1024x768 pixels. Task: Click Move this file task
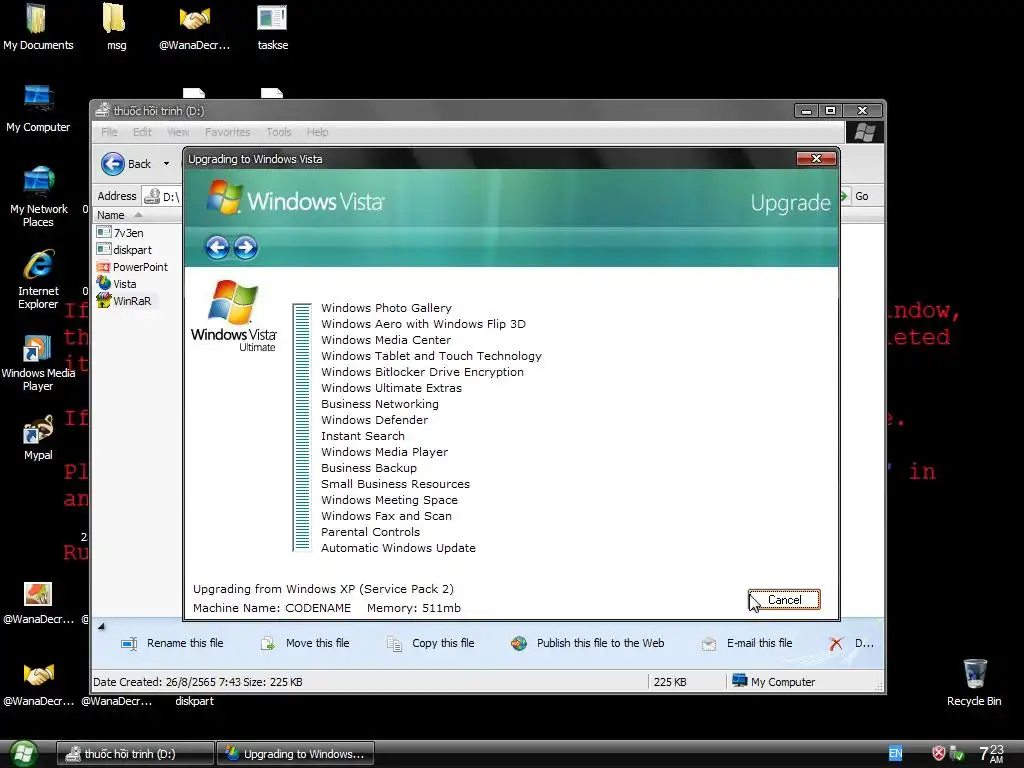coord(305,643)
